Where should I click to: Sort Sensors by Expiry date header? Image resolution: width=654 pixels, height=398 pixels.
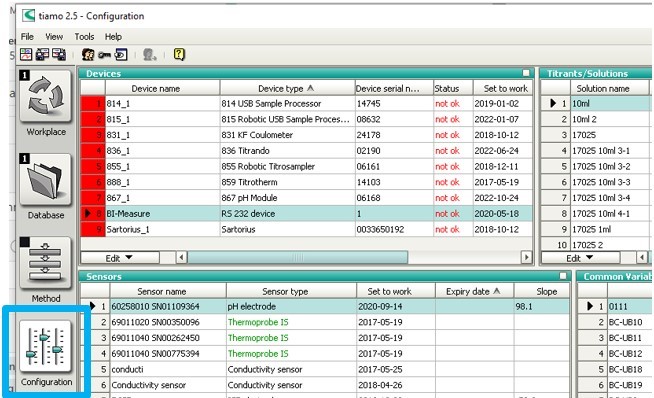(x=474, y=291)
